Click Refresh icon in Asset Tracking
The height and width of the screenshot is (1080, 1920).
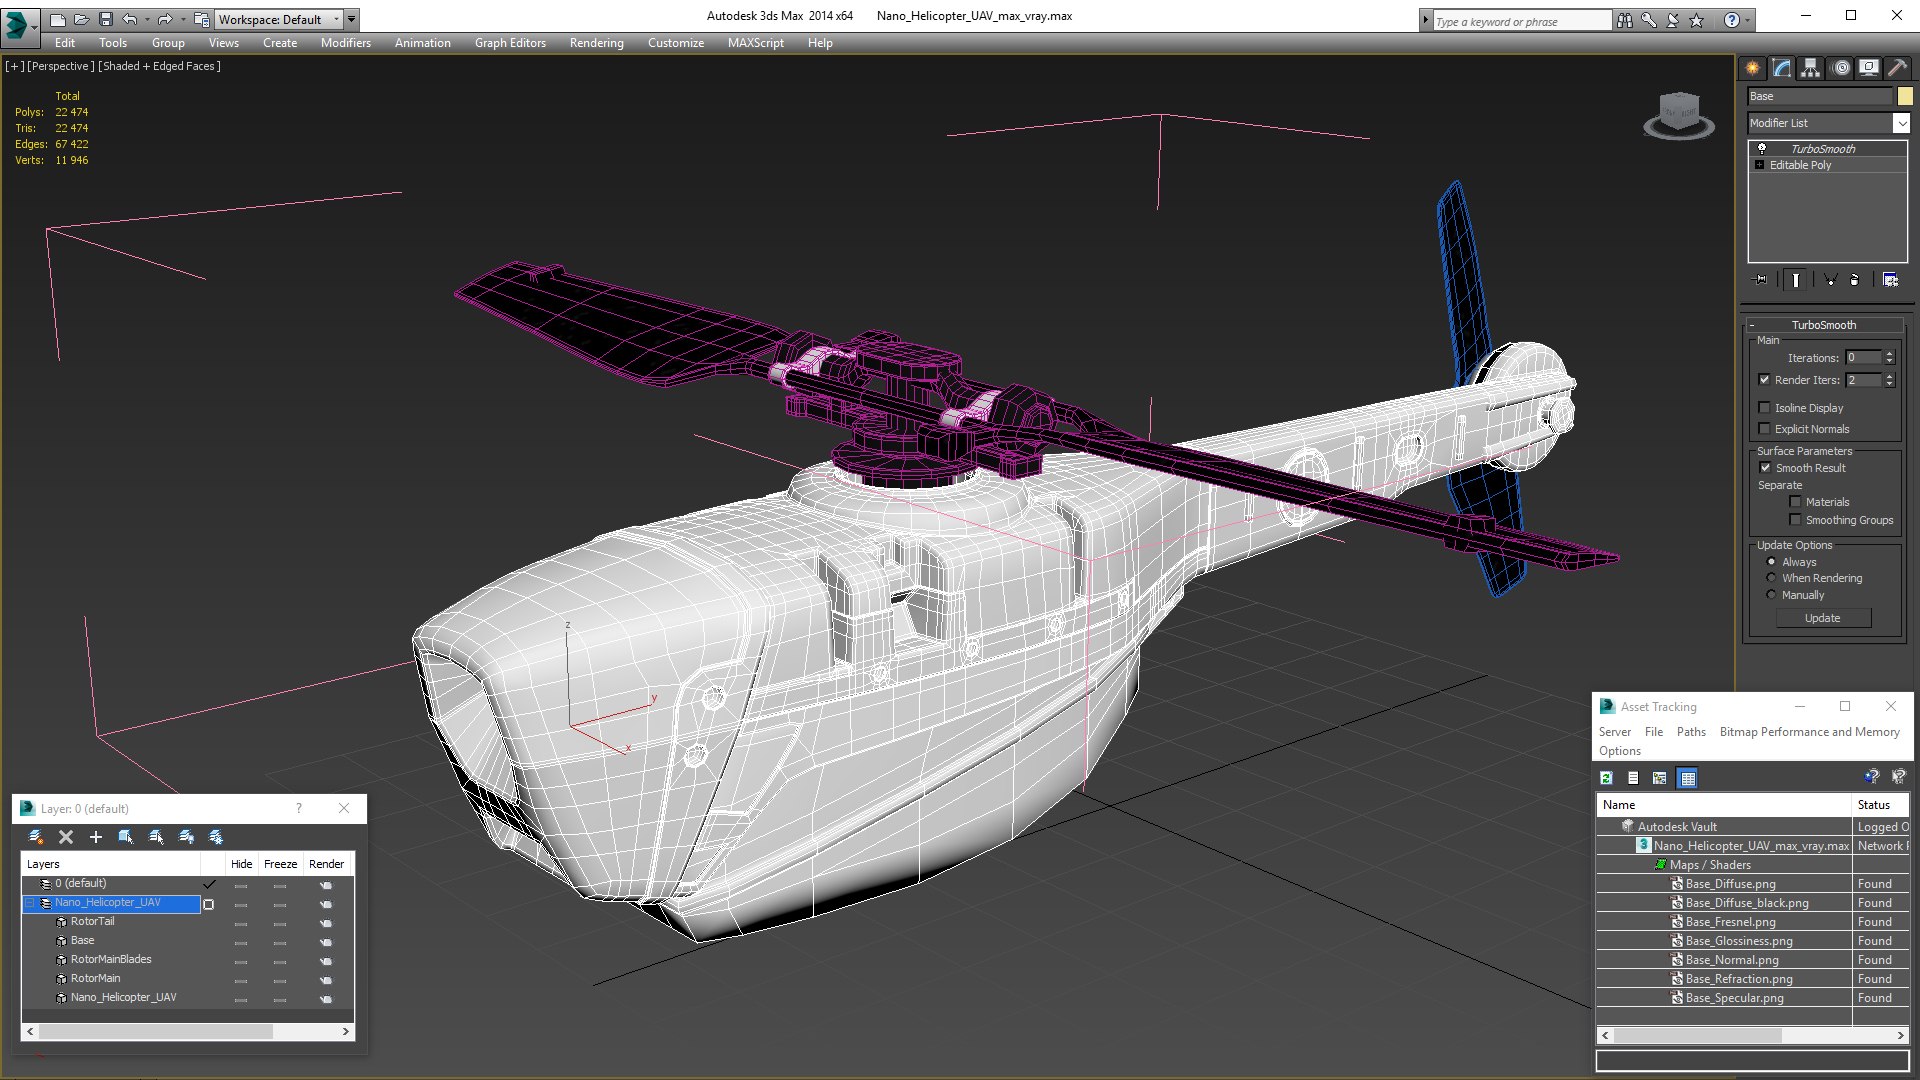click(x=1606, y=778)
